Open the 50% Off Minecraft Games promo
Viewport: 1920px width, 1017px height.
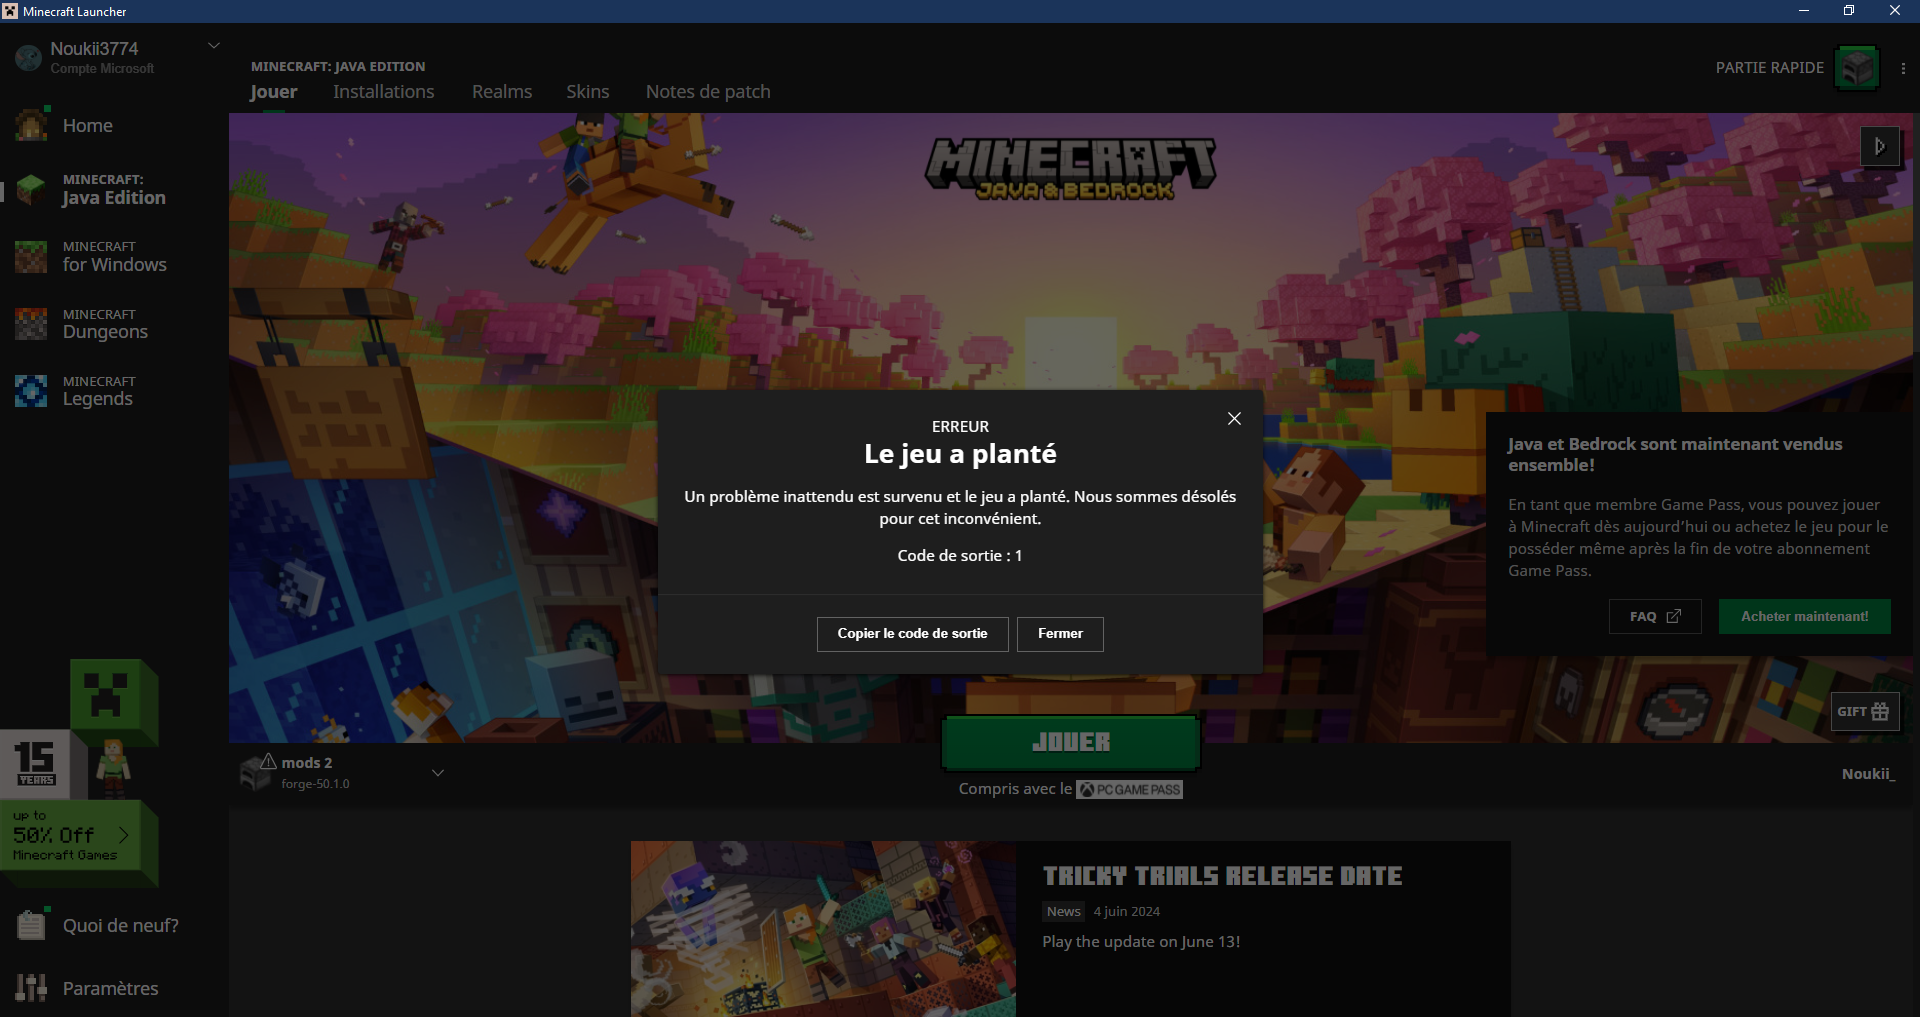[x=78, y=838]
